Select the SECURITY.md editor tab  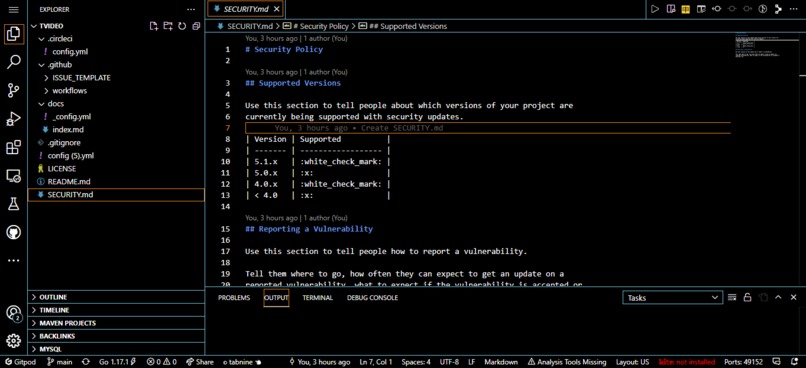tap(247, 9)
